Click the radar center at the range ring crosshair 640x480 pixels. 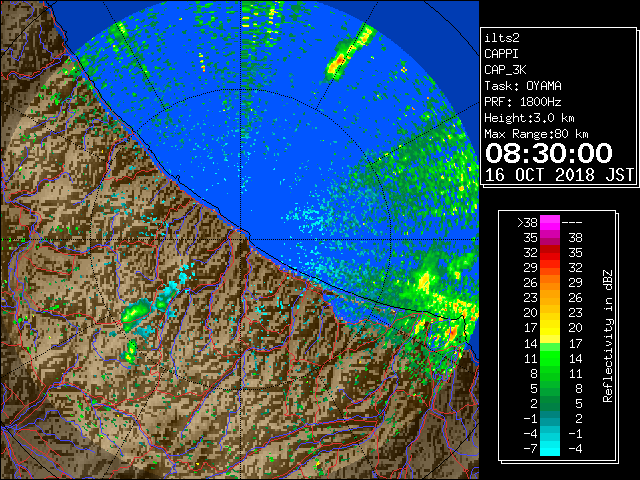241,240
